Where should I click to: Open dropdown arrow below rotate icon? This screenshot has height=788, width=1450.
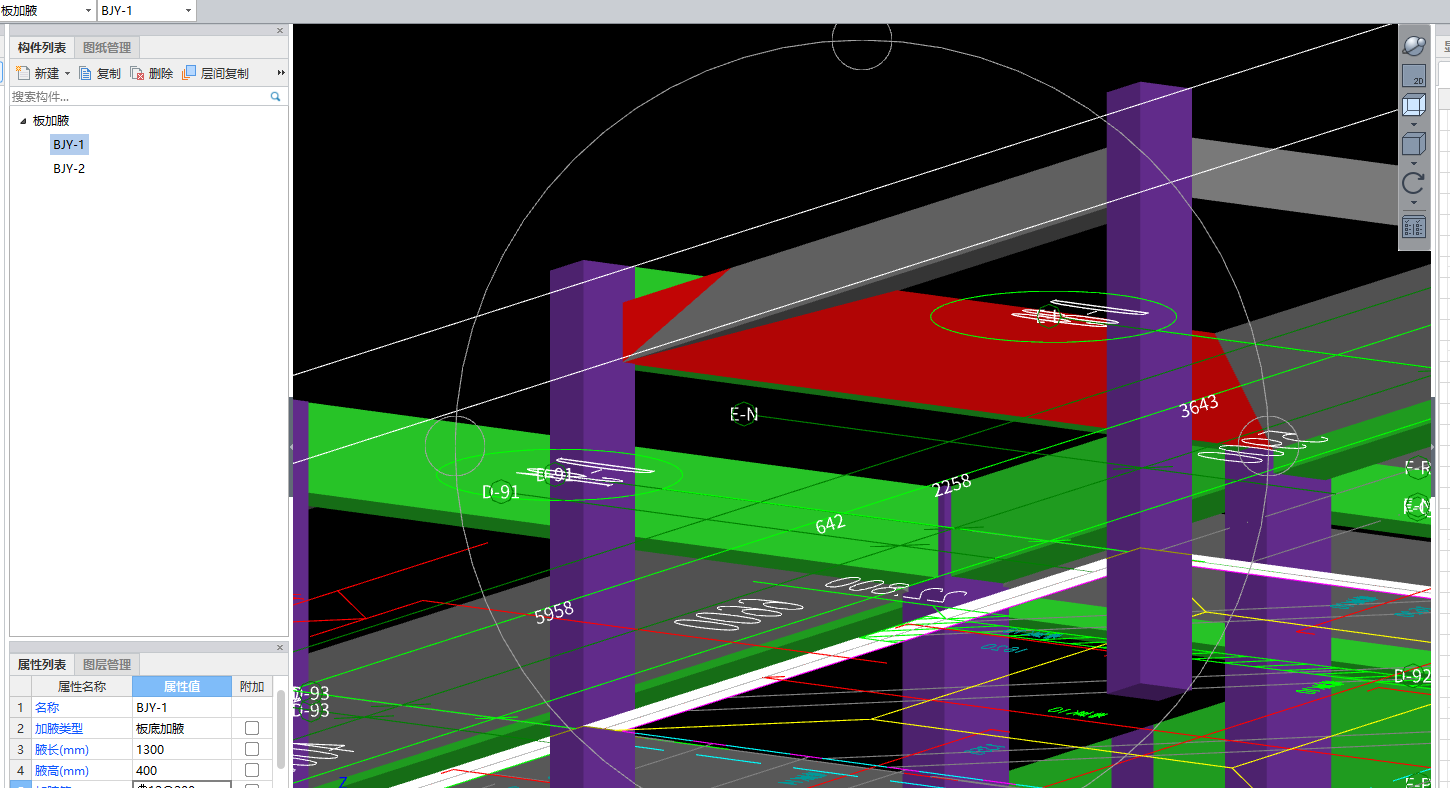coord(1413,202)
